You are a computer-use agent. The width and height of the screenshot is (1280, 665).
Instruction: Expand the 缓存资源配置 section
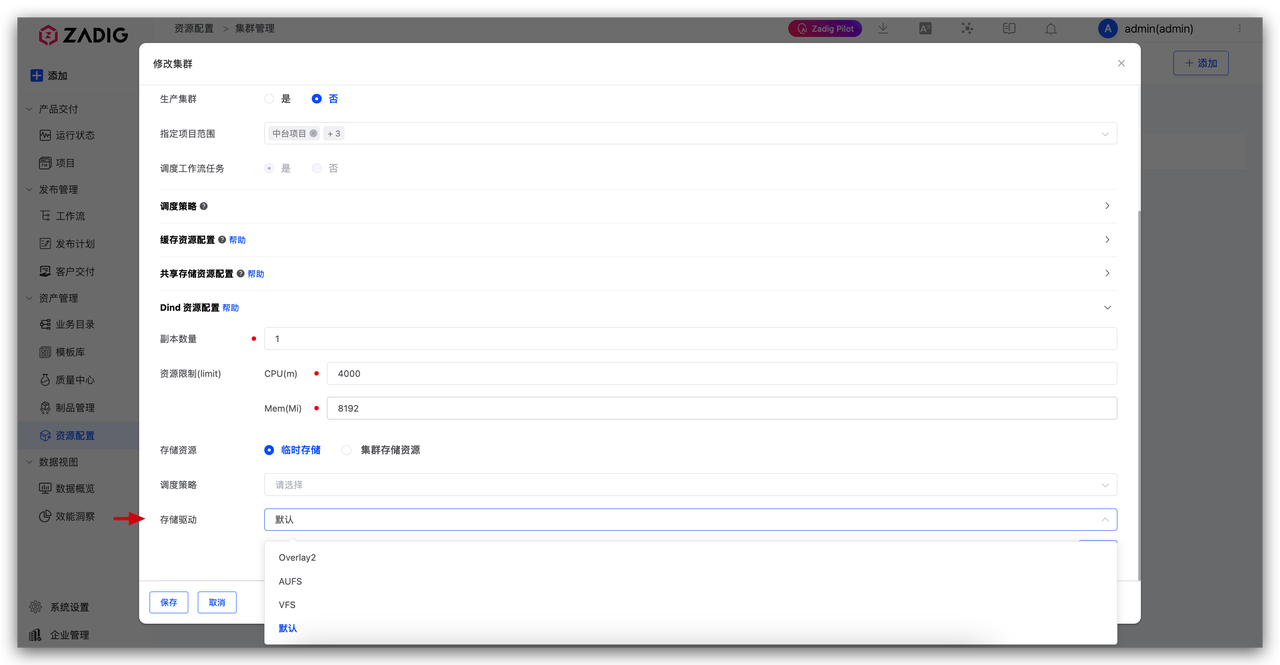(x=1107, y=240)
